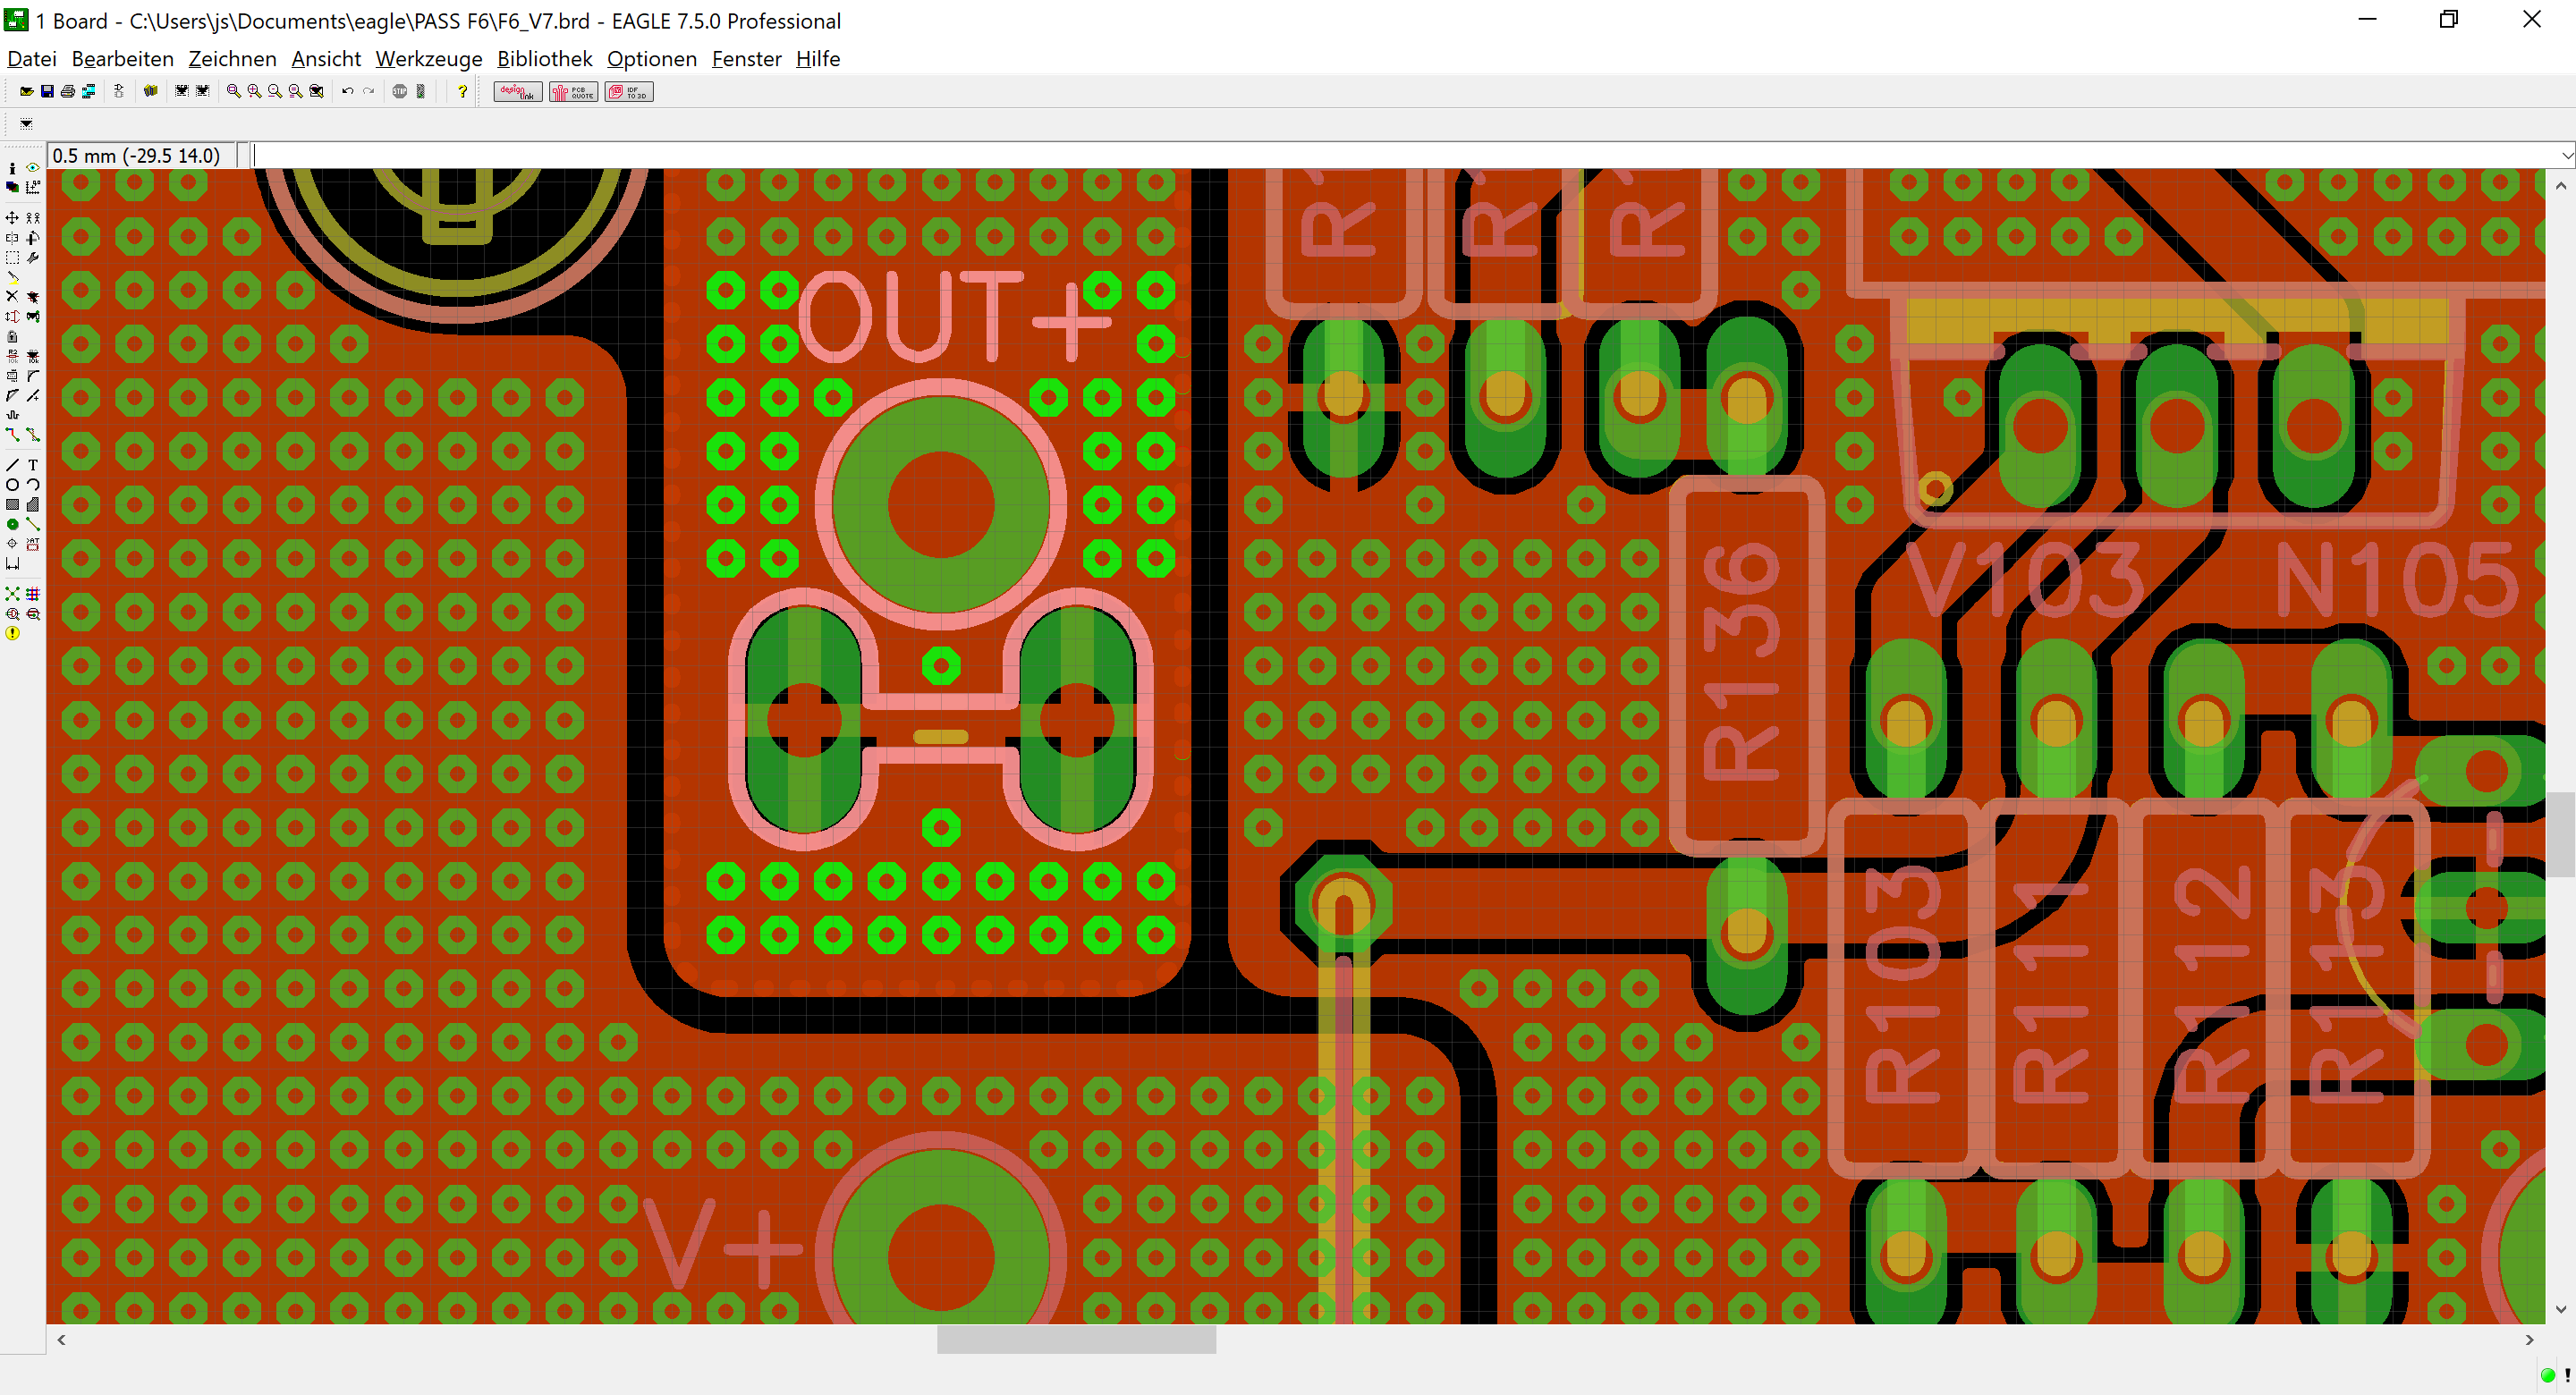Click the horizontal scrollbar right arrow
Viewport: 2576px width, 1395px height.
pyautogui.click(x=2529, y=1339)
